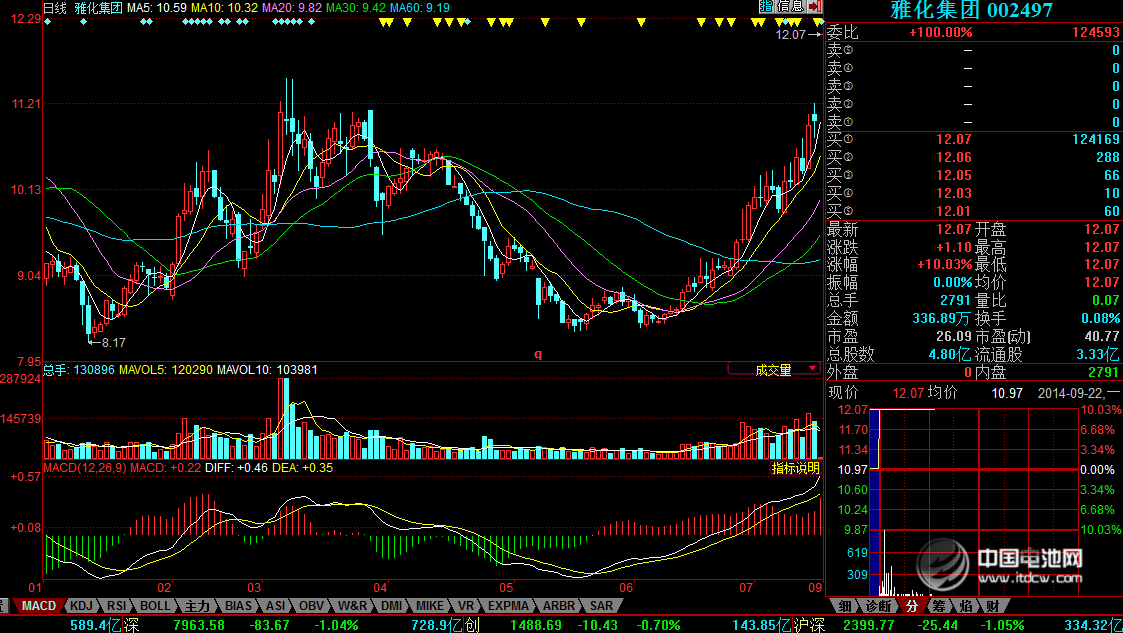The width and height of the screenshot is (1123, 633).
Task: Click the red exit arrow icon
Action: pyautogui.click(x=815, y=7)
